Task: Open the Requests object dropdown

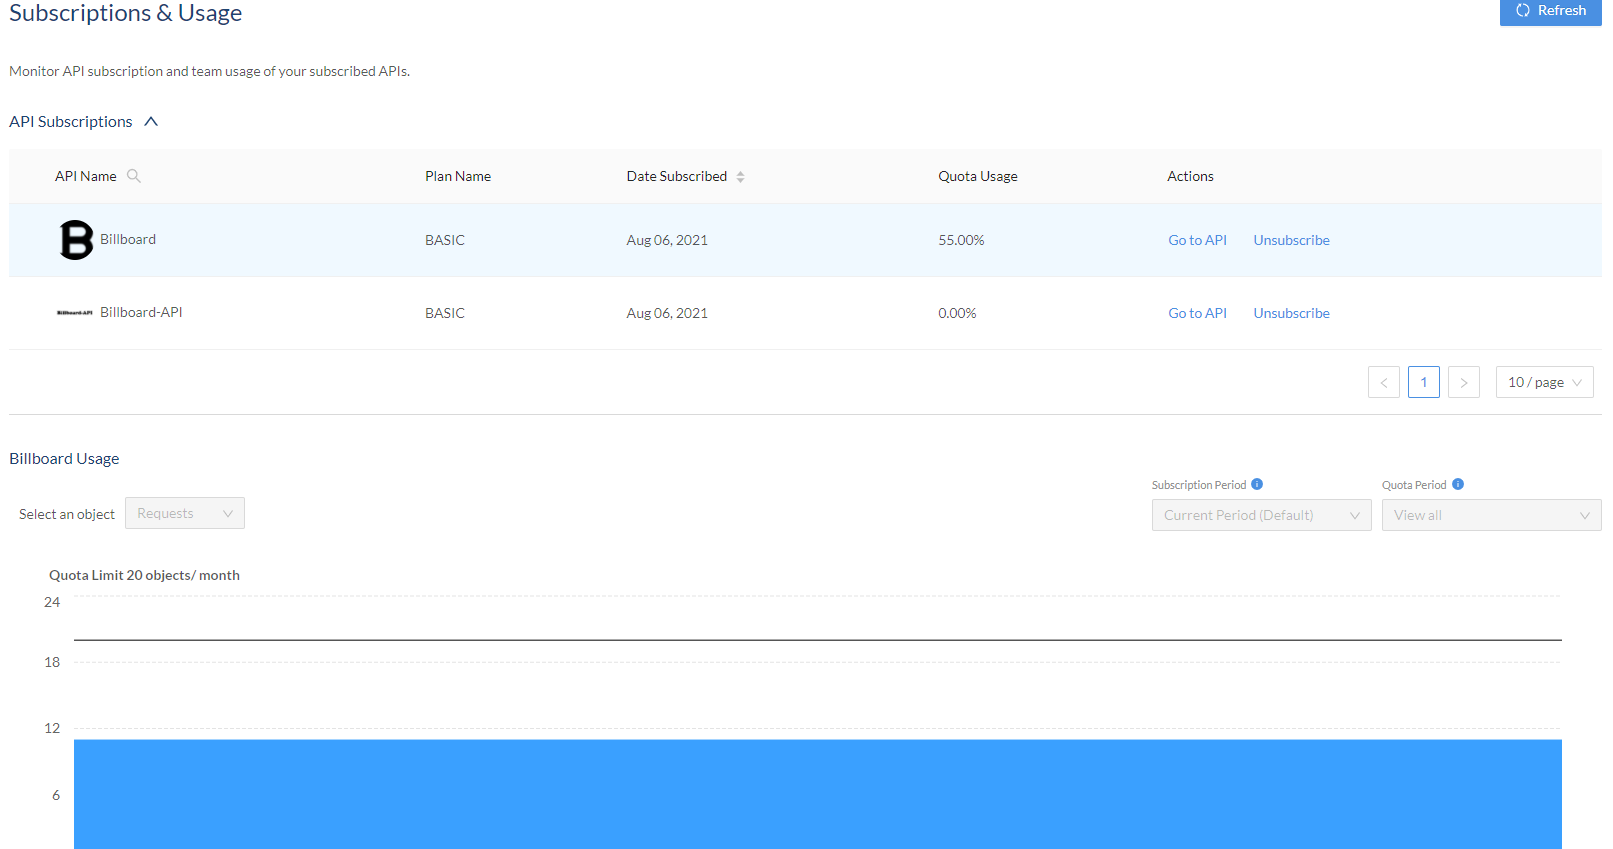Action: pyautogui.click(x=185, y=513)
